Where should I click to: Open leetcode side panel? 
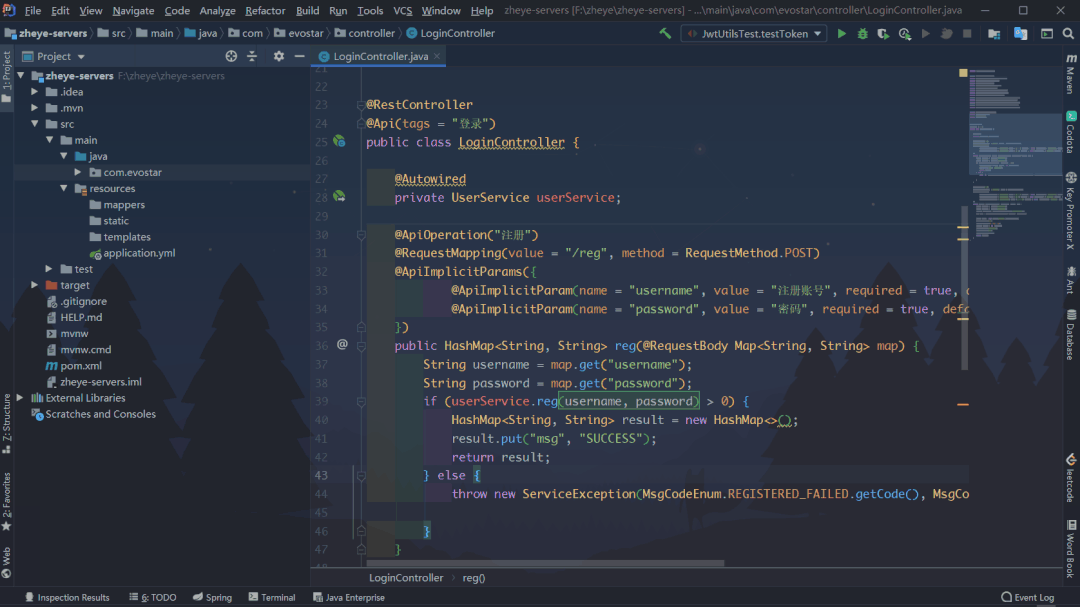[1070, 477]
